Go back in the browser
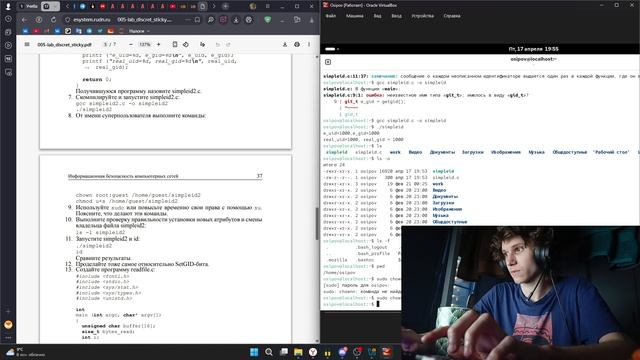The height and width of the screenshot is (360, 640). tap(24, 20)
